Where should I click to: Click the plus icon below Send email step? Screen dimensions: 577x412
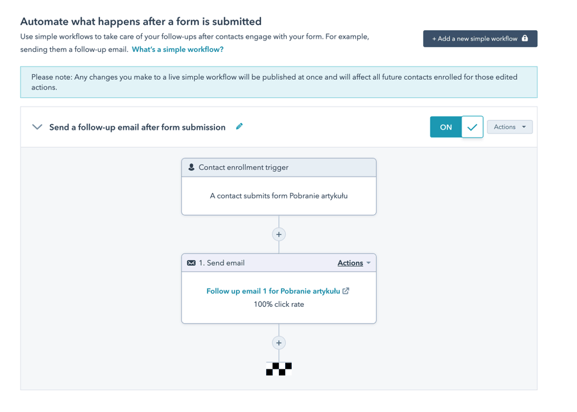tap(279, 343)
